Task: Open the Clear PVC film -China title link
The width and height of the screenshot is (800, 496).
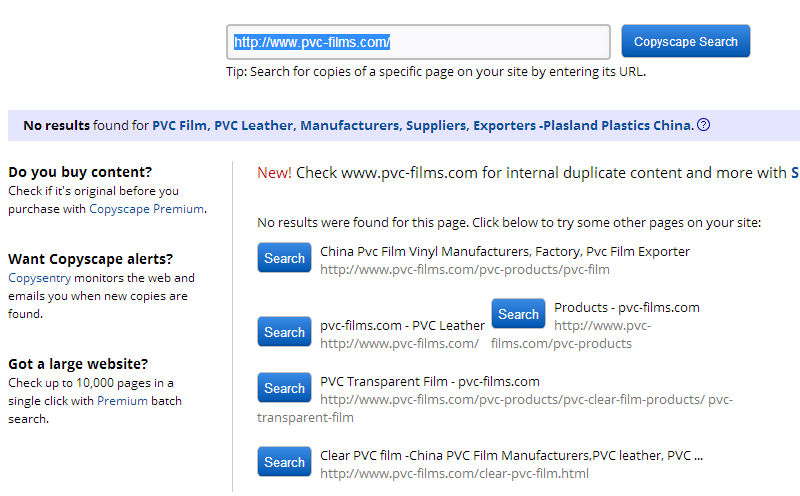Action: click(511, 456)
